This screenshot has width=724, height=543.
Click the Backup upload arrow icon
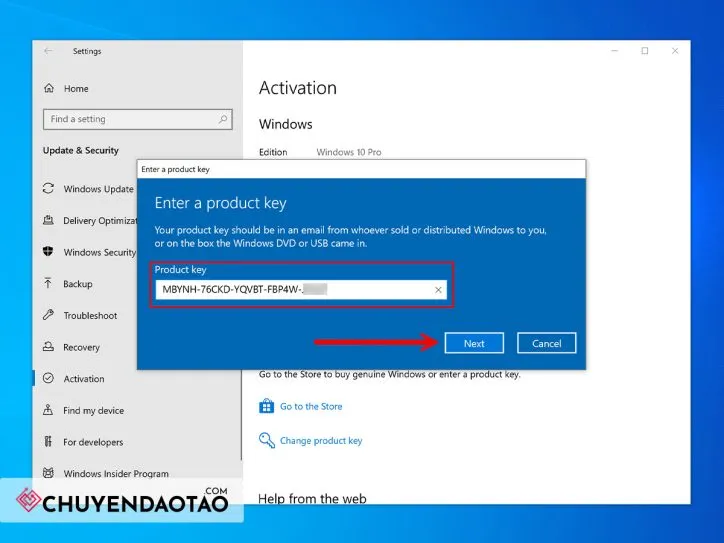[x=48, y=283]
